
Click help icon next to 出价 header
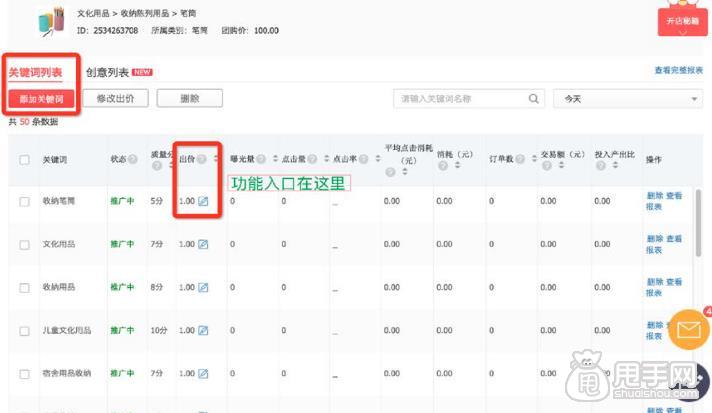[202, 159]
